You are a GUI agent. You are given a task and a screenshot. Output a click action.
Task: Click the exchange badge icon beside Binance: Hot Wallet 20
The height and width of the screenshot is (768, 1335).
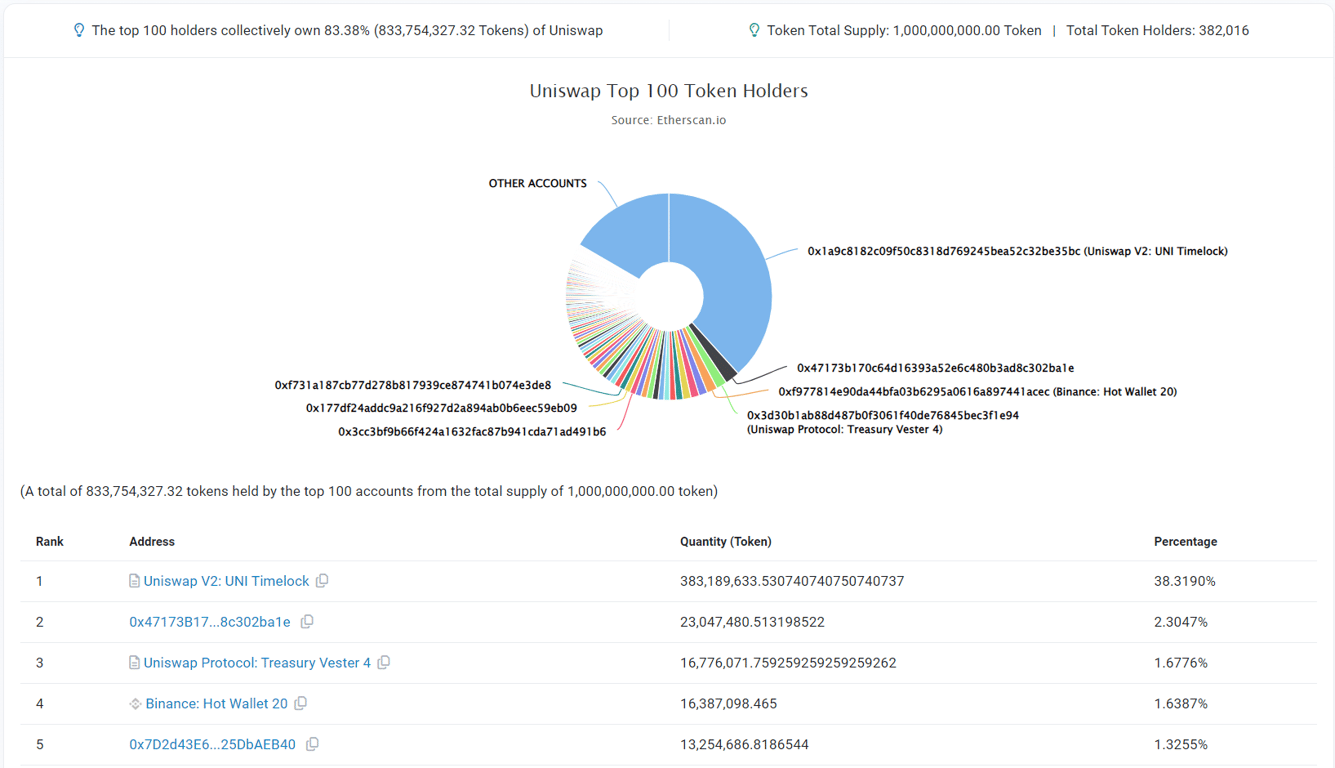click(133, 703)
